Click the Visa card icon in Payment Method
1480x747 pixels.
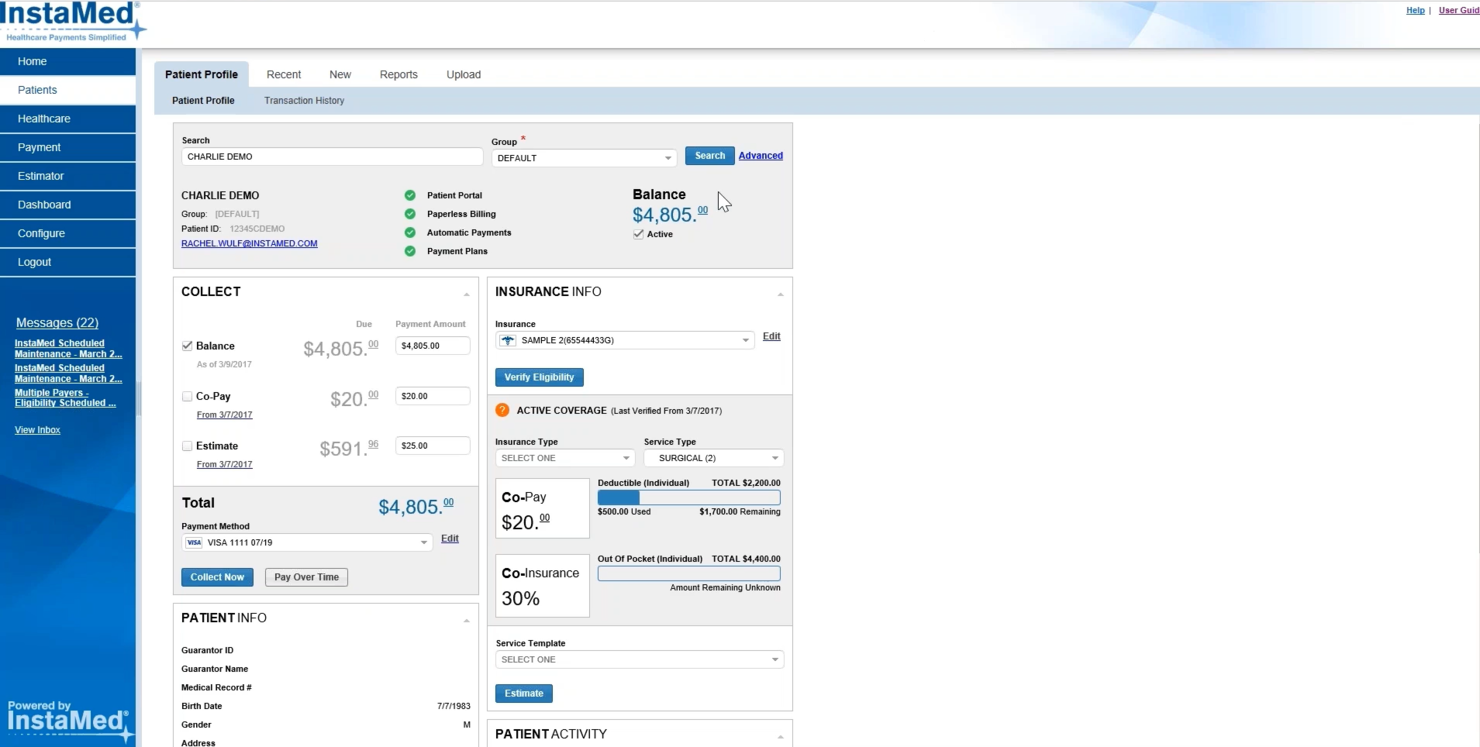pos(194,543)
